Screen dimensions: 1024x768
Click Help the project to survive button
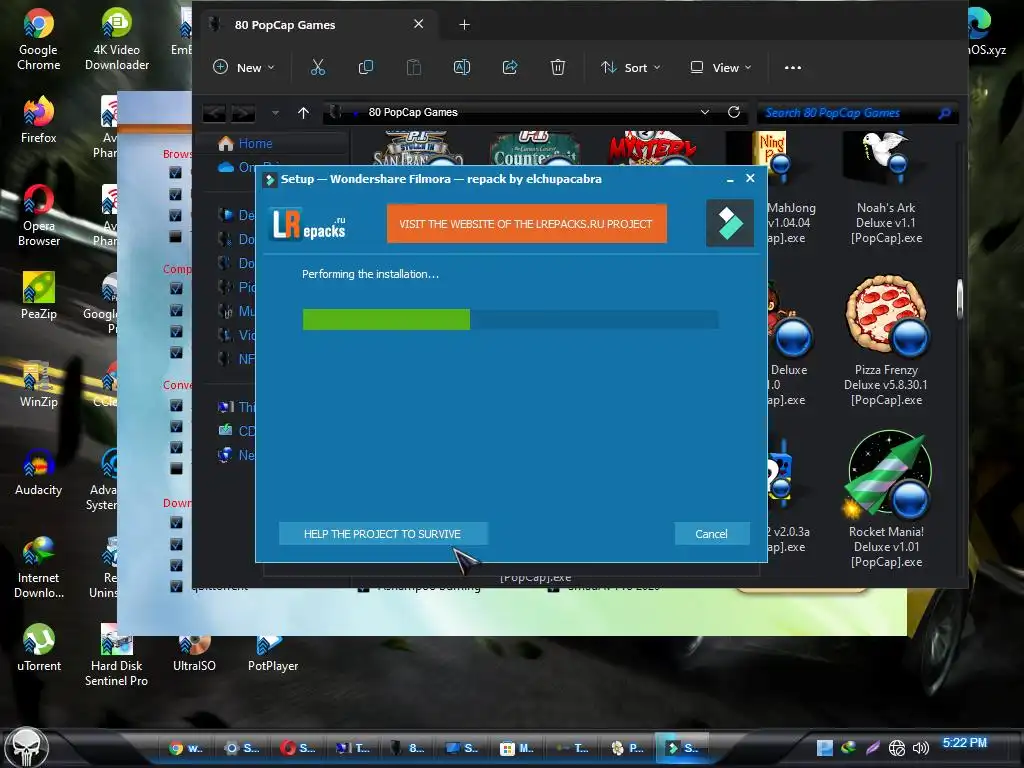coord(383,534)
